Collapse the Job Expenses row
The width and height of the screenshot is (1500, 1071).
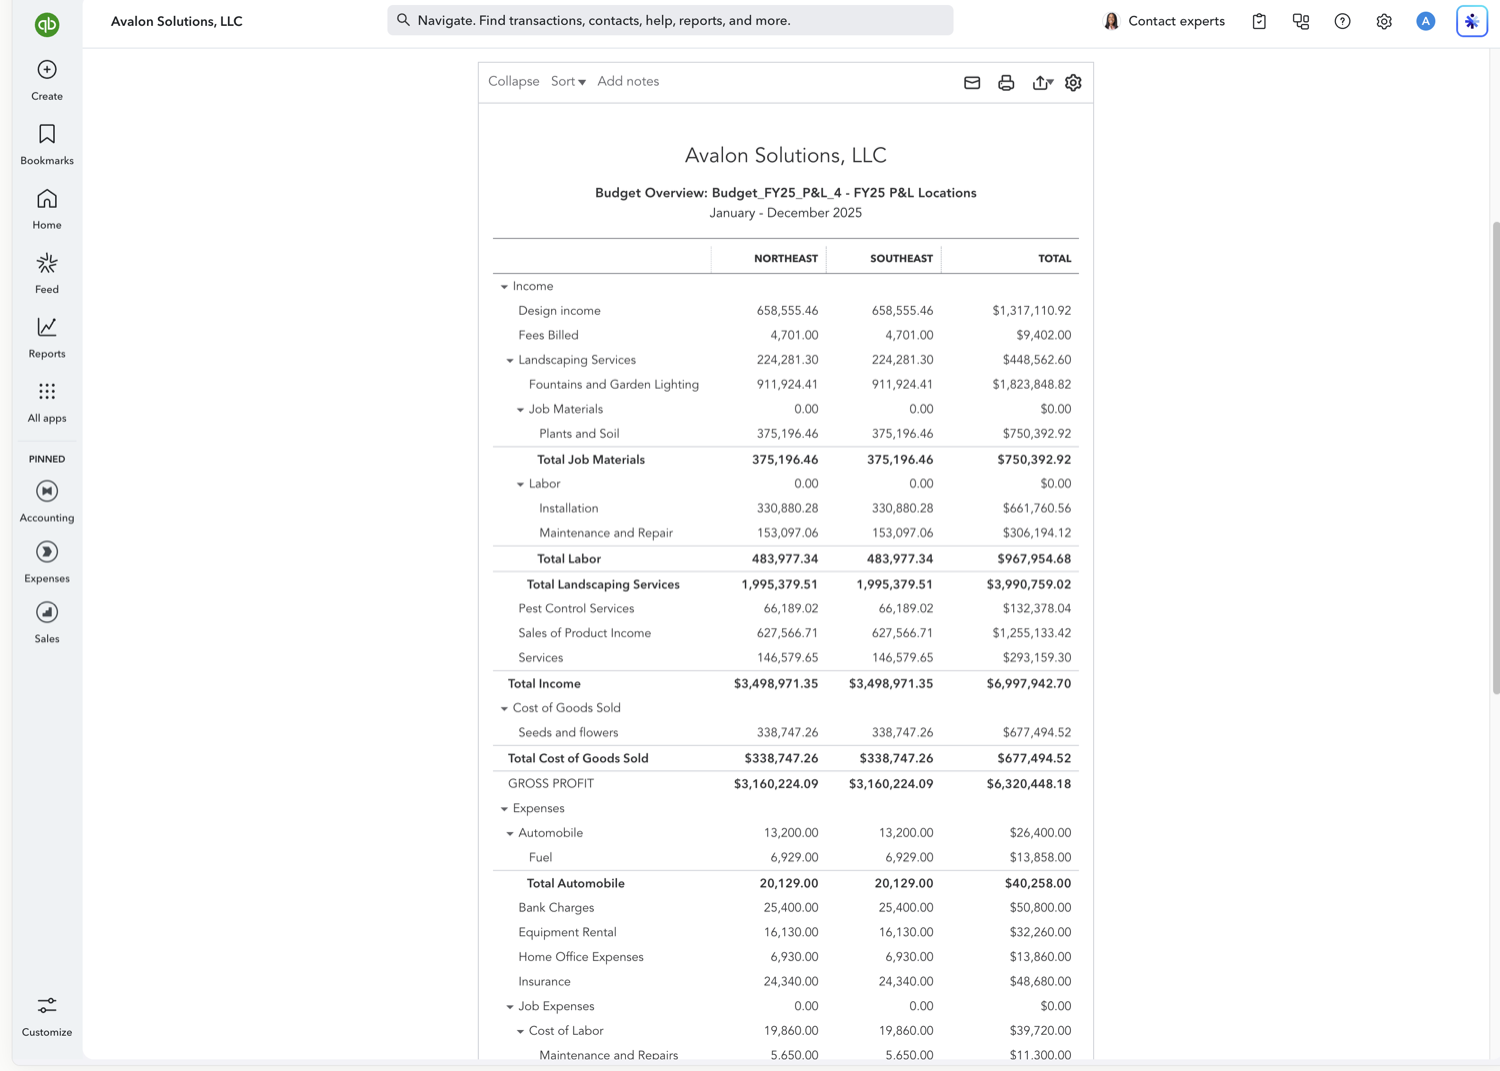pyautogui.click(x=510, y=1008)
